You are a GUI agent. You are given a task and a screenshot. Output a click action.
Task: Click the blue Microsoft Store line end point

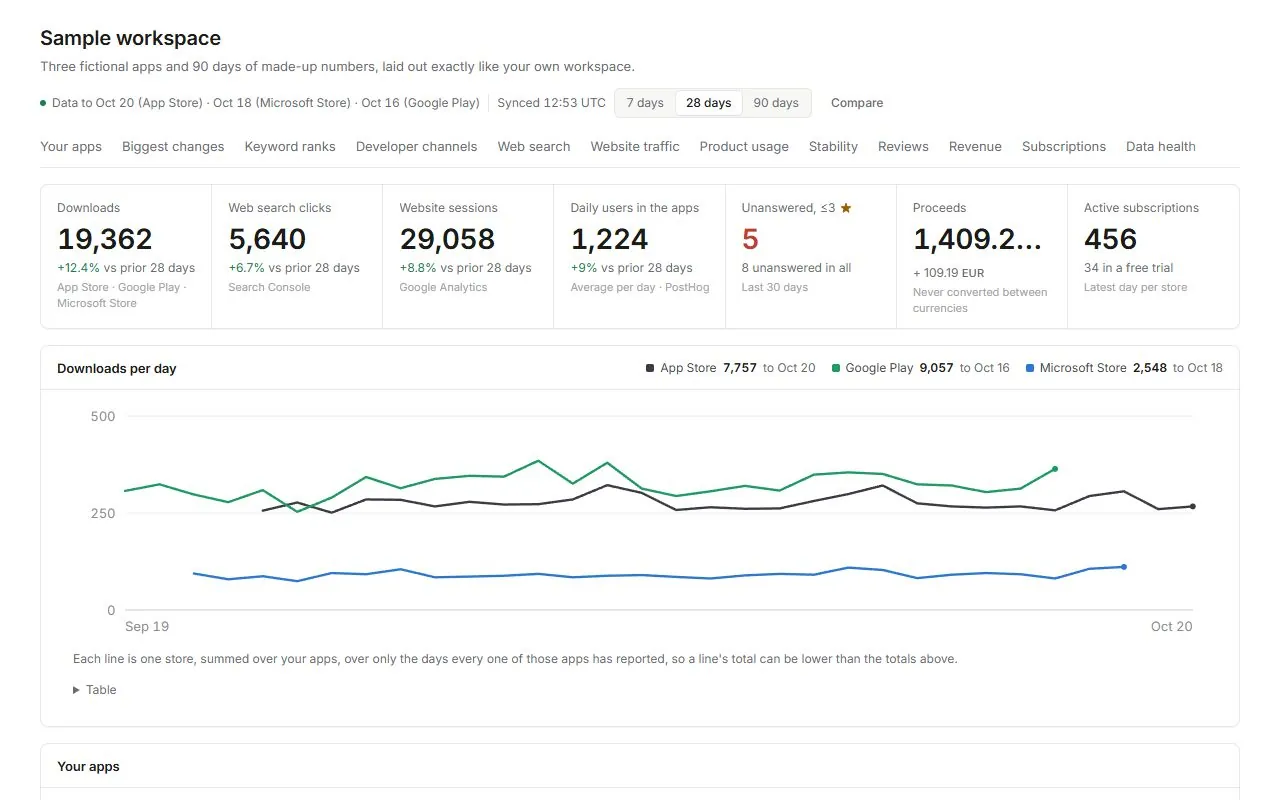pos(1124,567)
